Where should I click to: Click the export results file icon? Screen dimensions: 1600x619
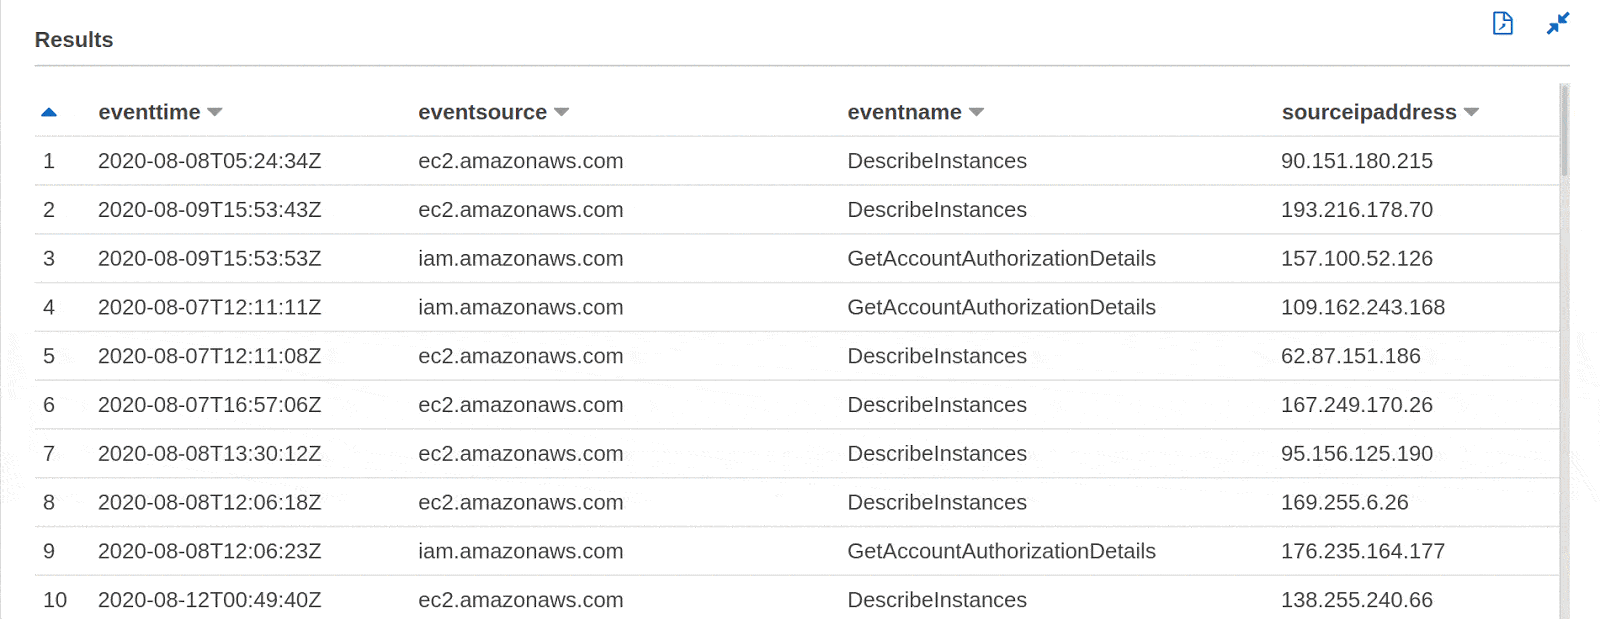[x=1503, y=23]
